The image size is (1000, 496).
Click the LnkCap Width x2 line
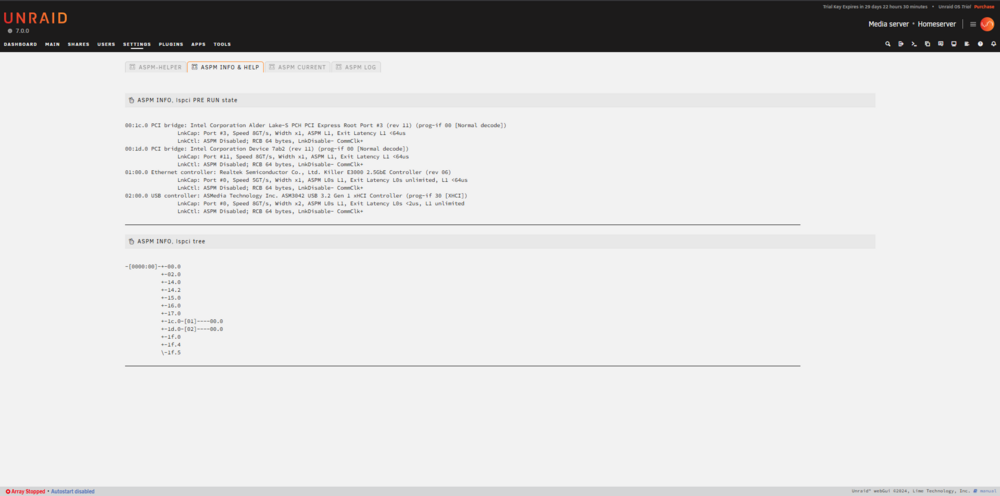(321, 203)
